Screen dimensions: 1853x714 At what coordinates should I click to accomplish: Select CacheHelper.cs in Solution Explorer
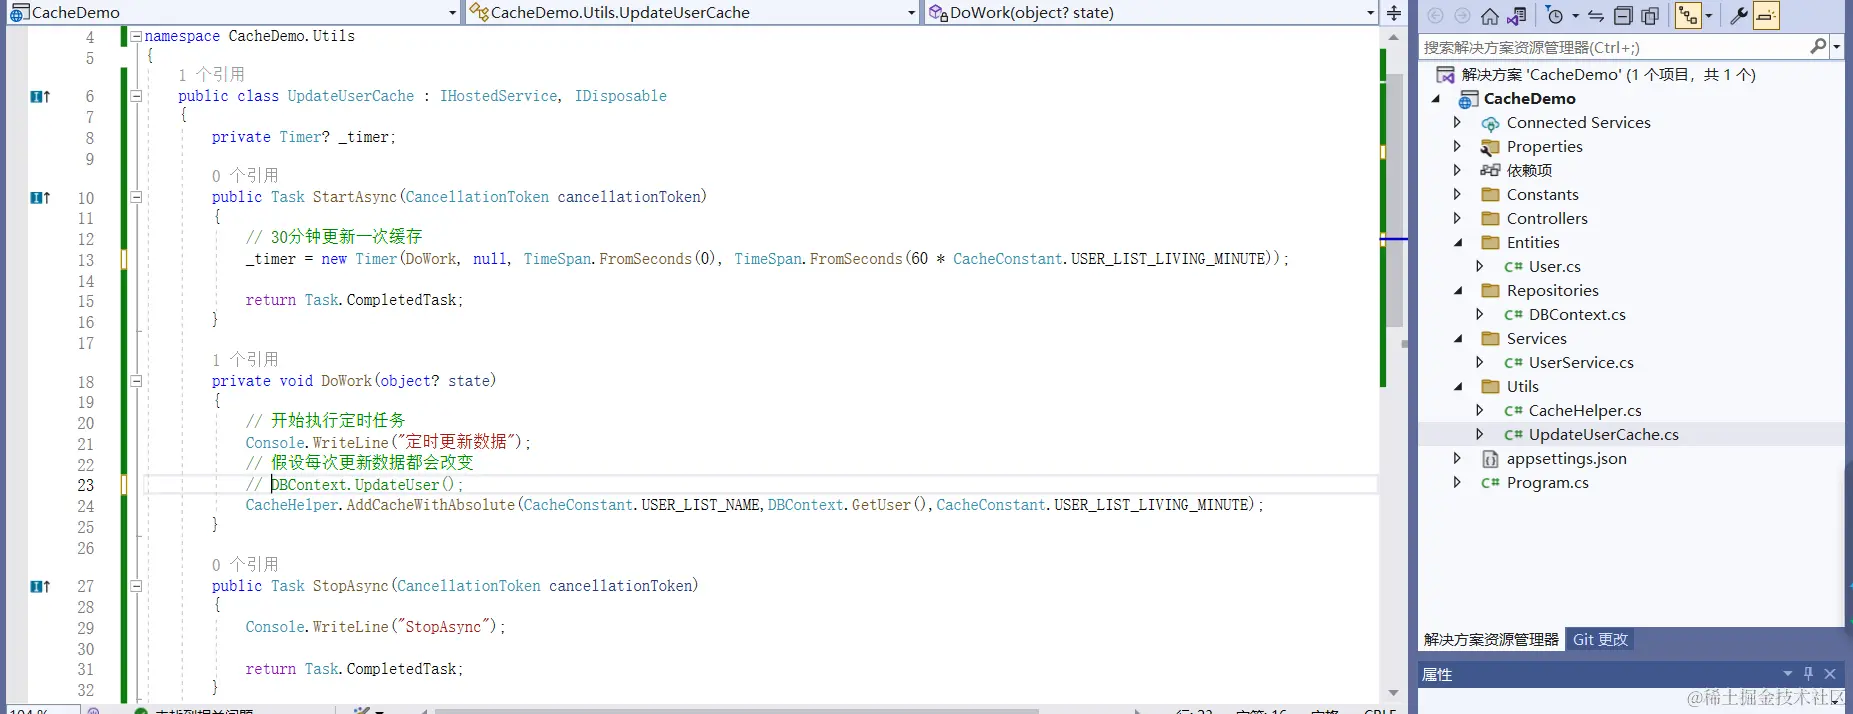[1585, 411]
